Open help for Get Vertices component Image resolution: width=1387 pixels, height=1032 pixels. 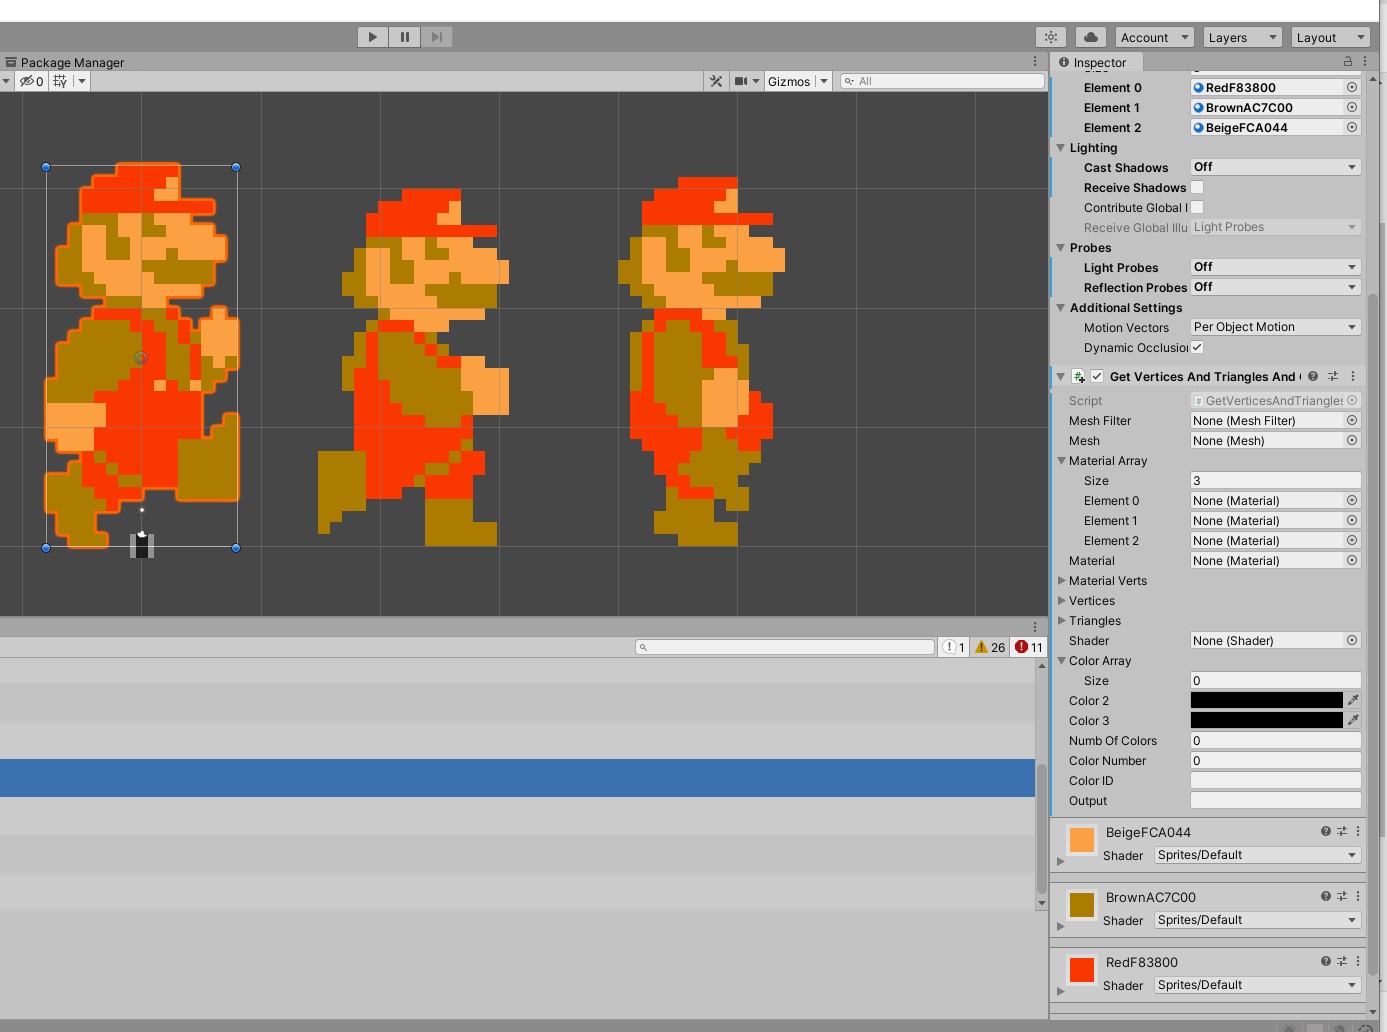point(1313,376)
